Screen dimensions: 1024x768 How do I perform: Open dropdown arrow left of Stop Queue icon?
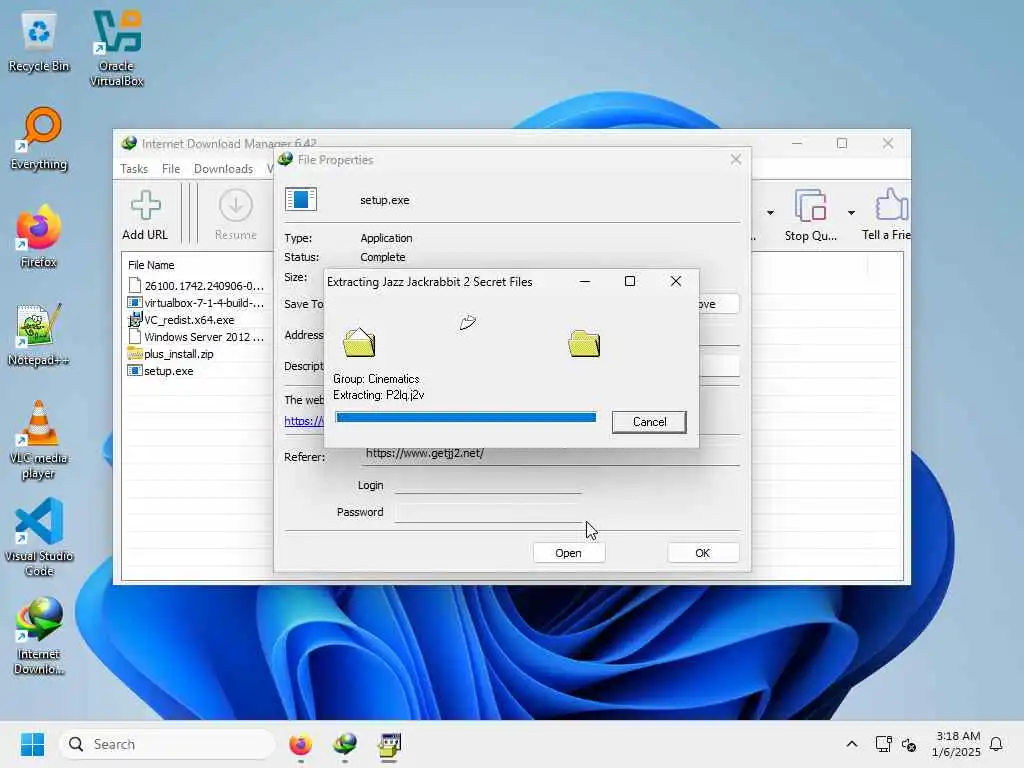click(x=771, y=213)
